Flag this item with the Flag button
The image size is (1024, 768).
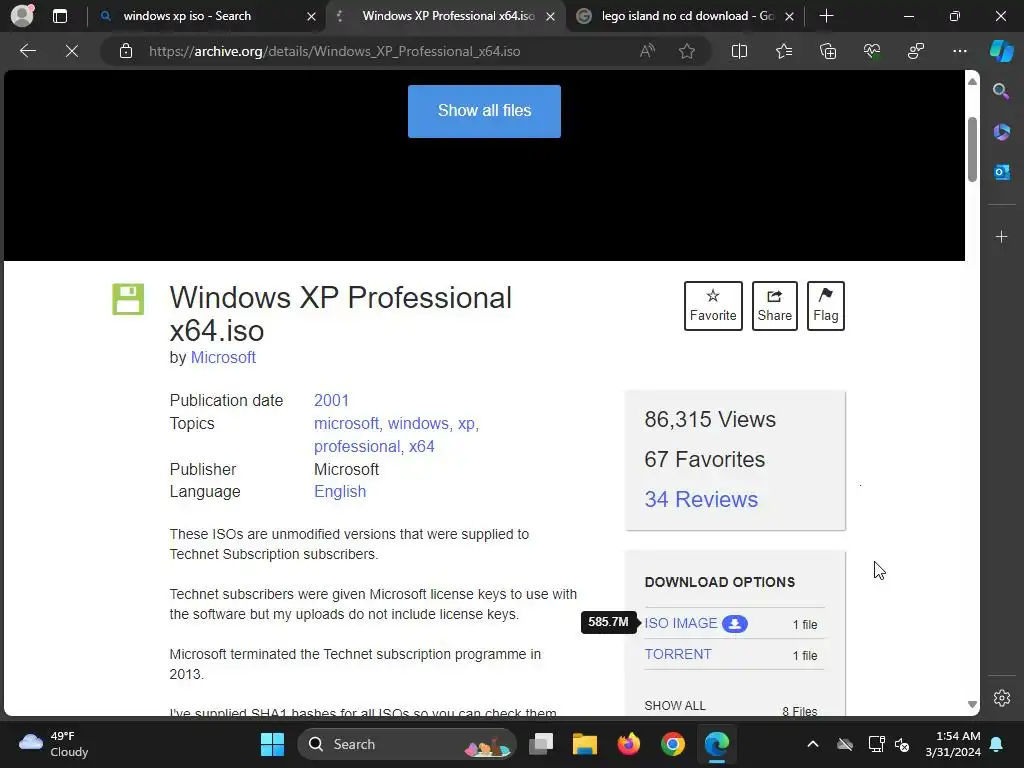pos(825,306)
